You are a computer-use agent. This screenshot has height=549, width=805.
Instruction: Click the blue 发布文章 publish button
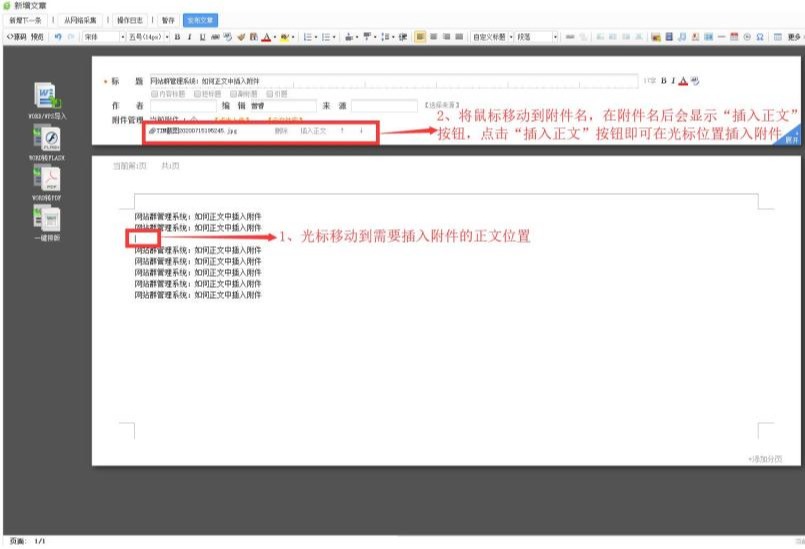click(x=201, y=20)
